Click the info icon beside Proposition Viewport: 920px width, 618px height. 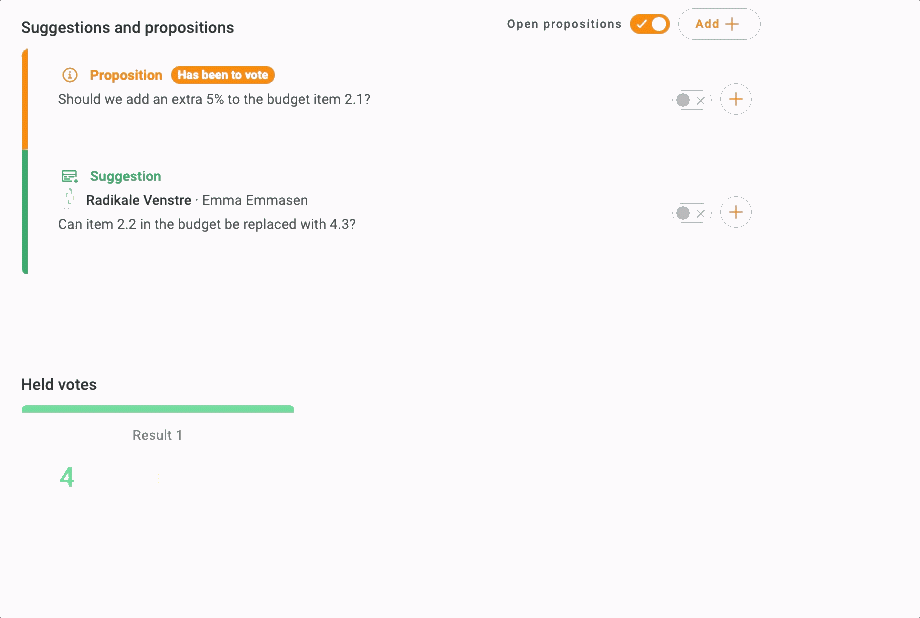(x=70, y=75)
